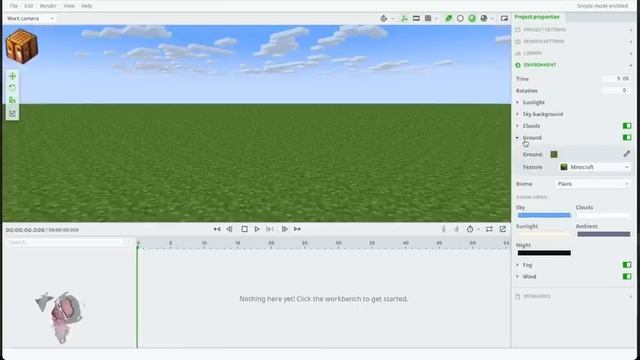
Task: Open the secondary view window icon
Action: [x=504, y=18]
